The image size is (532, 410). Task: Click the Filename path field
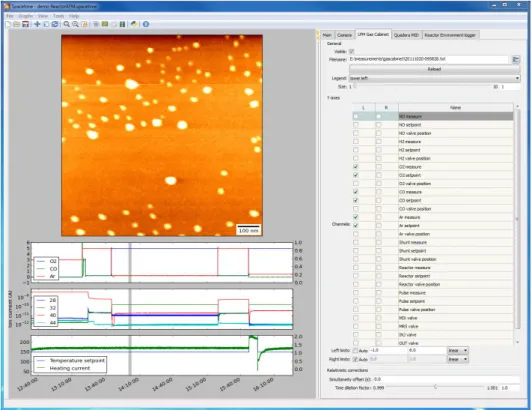click(430, 59)
